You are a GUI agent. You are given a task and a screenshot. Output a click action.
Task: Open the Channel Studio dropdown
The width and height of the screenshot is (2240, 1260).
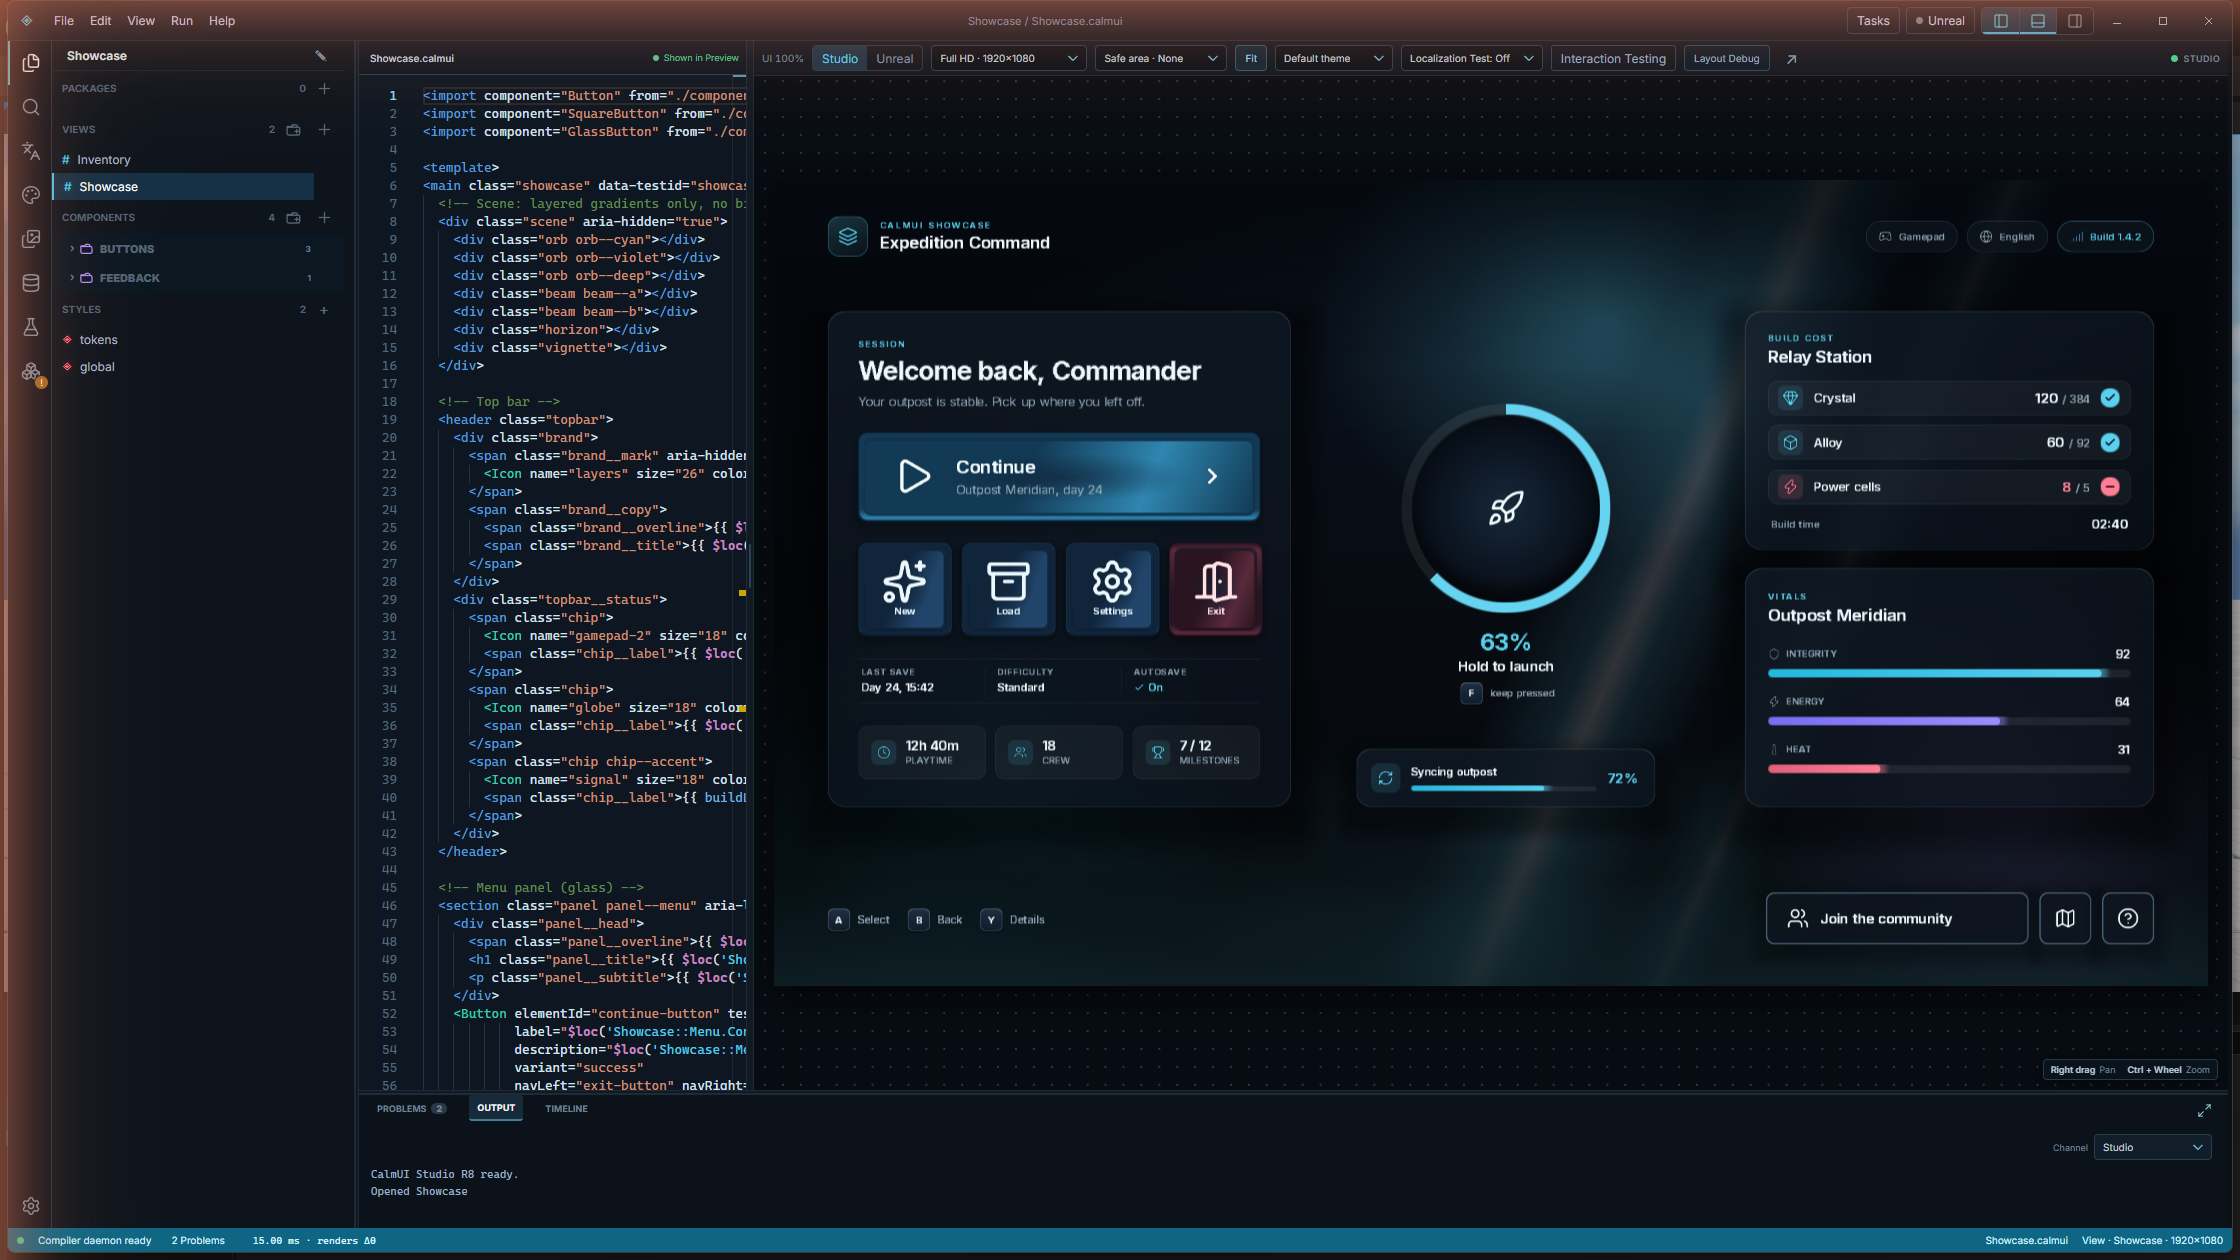tap(2152, 1148)
